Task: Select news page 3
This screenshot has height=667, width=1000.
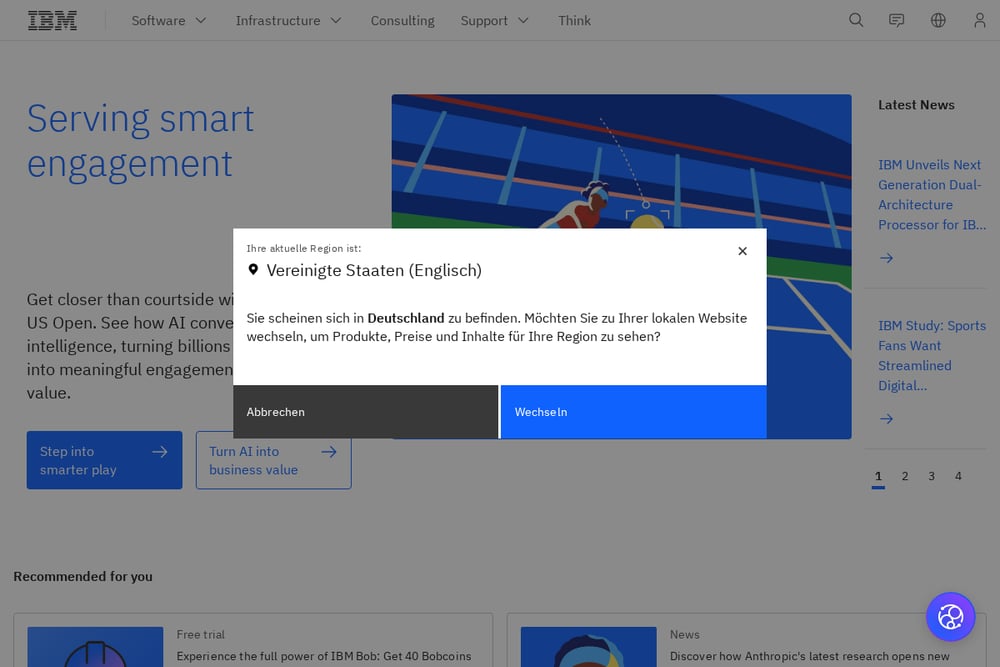Action: coord(932,476)
